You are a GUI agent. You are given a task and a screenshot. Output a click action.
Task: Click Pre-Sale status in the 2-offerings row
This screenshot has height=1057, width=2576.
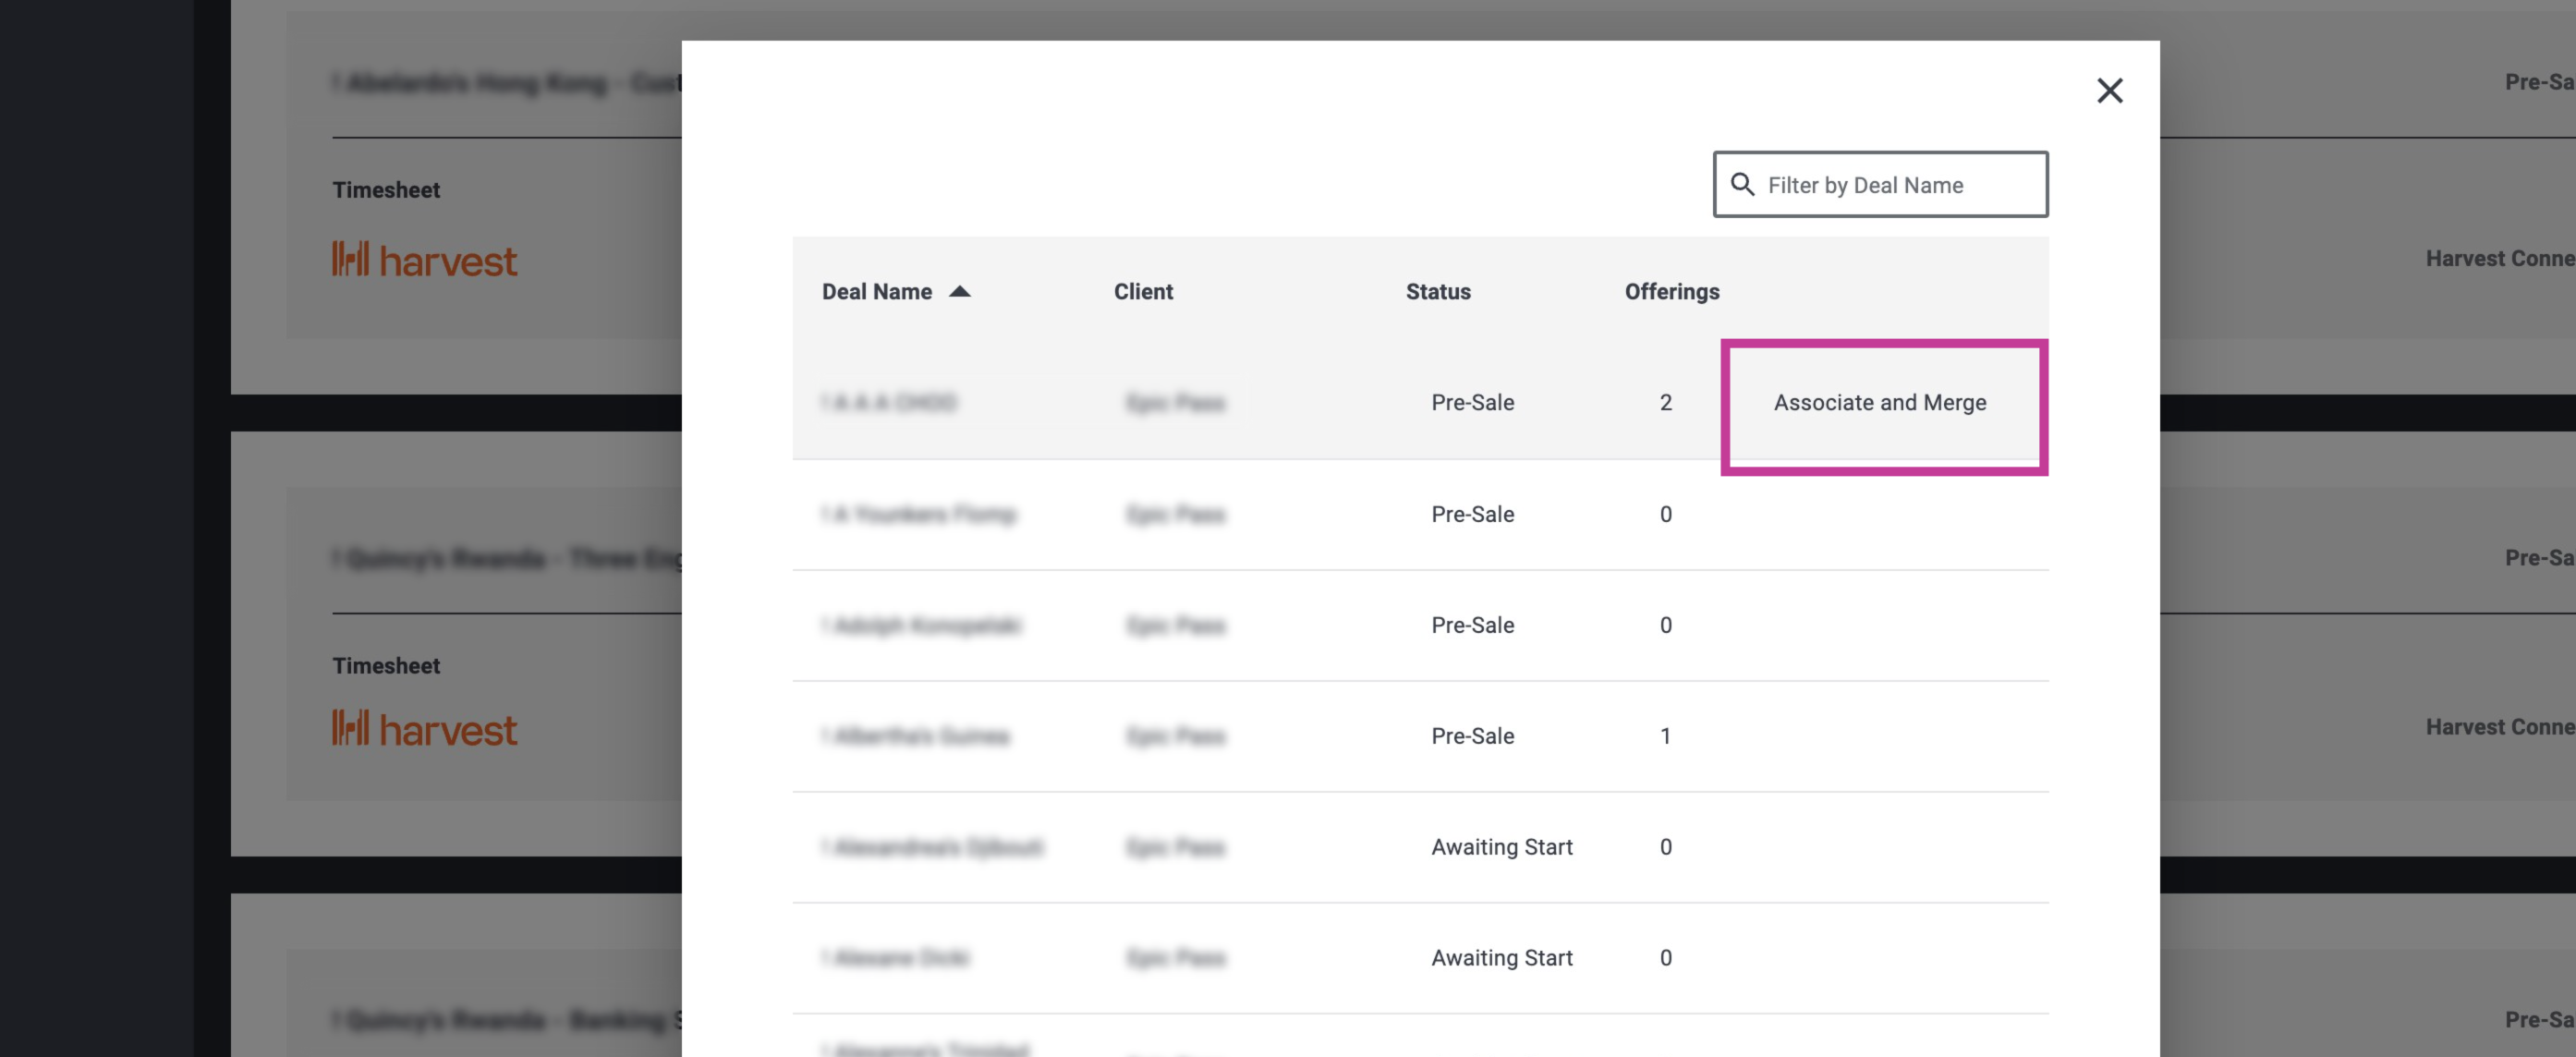1472,403
